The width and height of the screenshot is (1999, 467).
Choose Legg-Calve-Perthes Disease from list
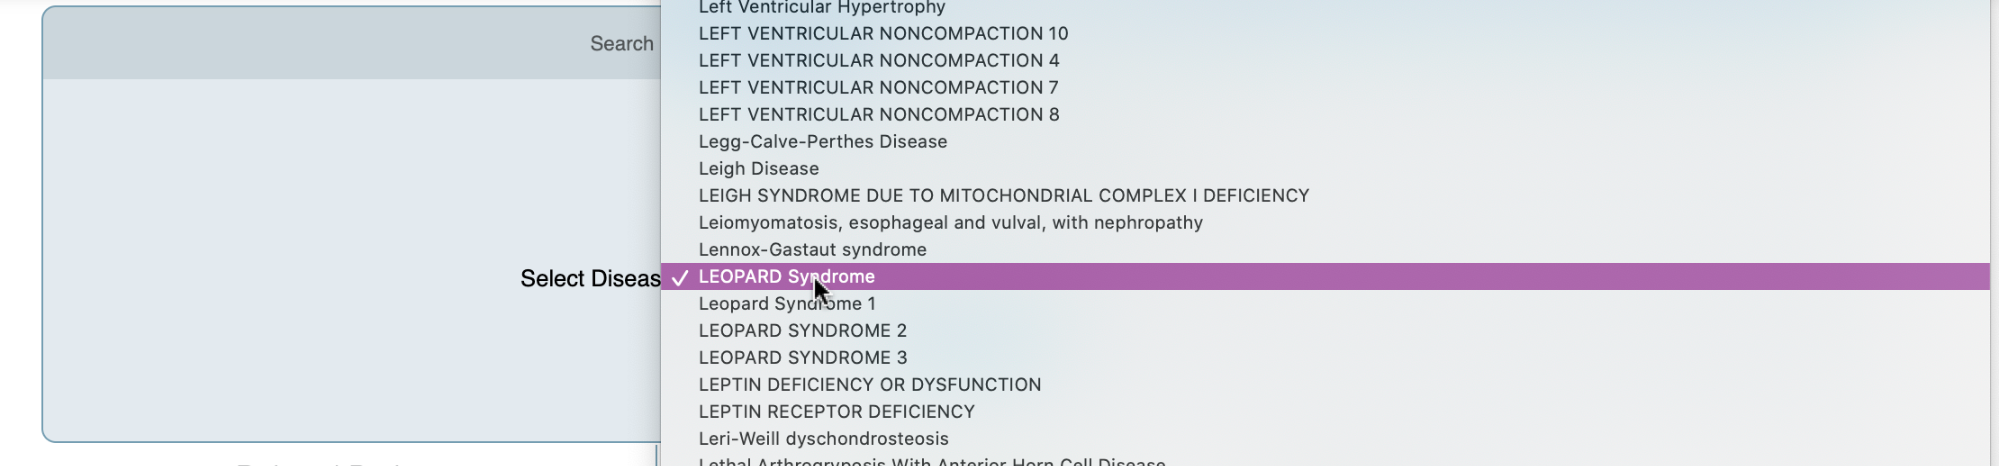point(1325,141)
